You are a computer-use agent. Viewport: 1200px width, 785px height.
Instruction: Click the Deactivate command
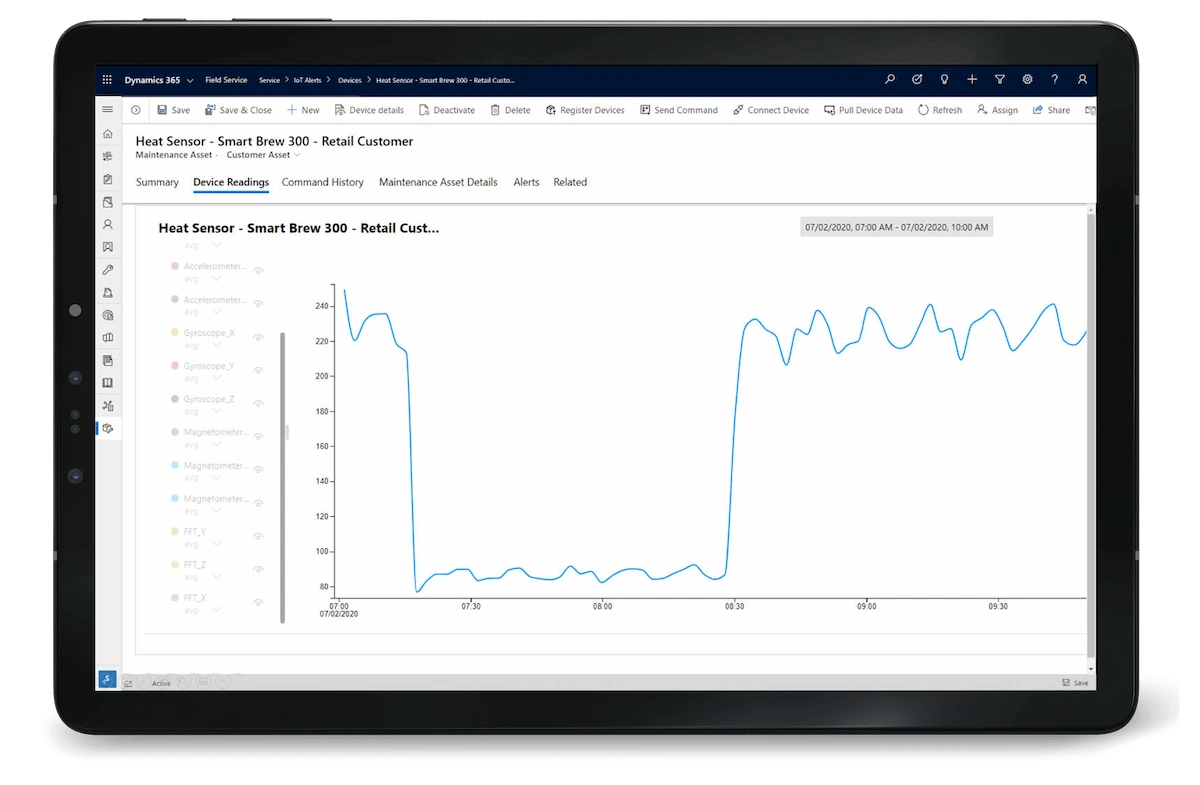[x=446, y=110]
